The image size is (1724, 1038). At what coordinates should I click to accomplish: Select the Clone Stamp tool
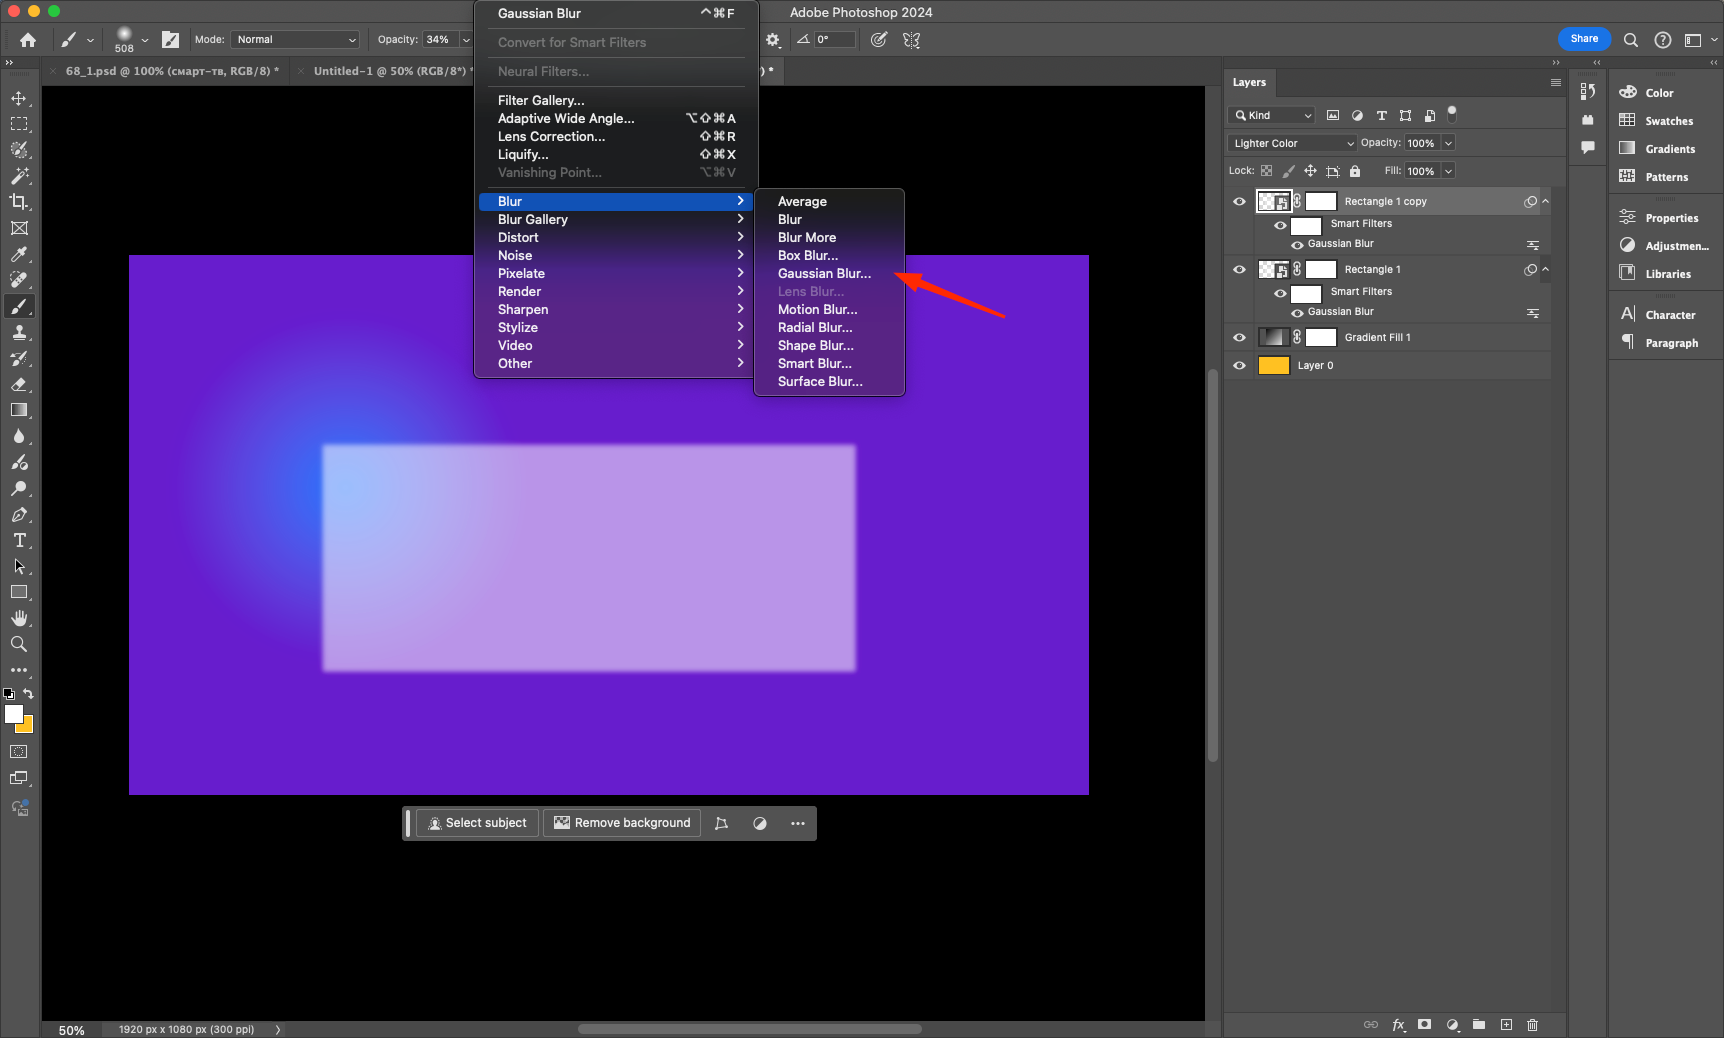(x=19, y=332)
